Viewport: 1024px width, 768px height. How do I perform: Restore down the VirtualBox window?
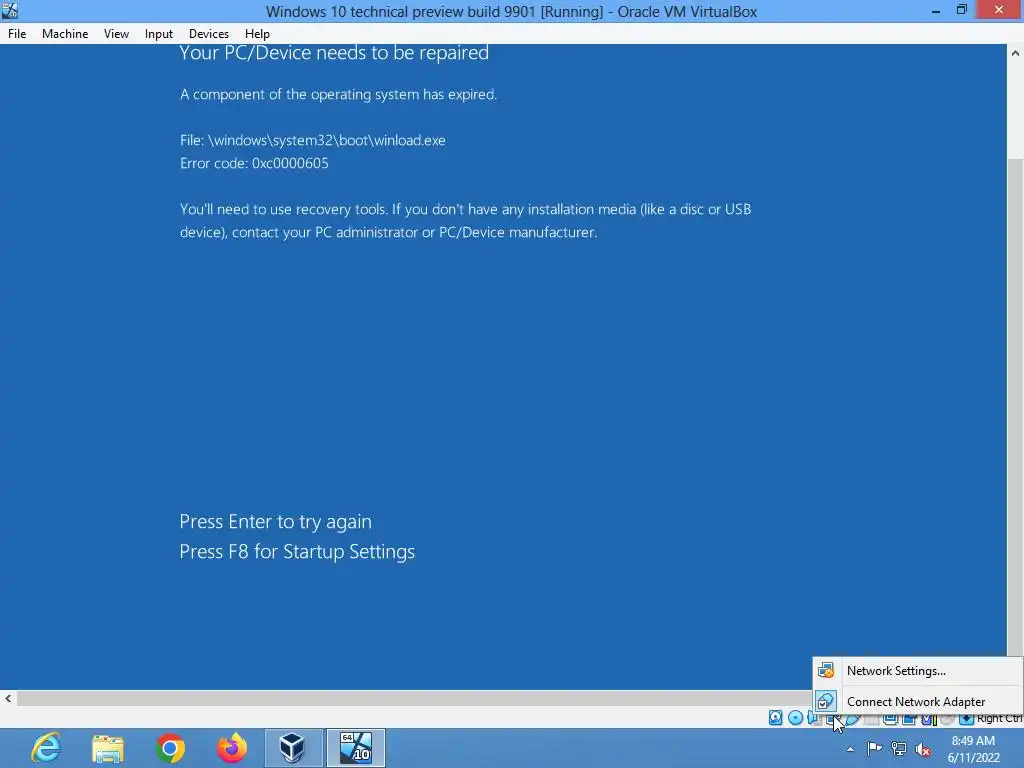pyautogui.click(x=961, y=10)
